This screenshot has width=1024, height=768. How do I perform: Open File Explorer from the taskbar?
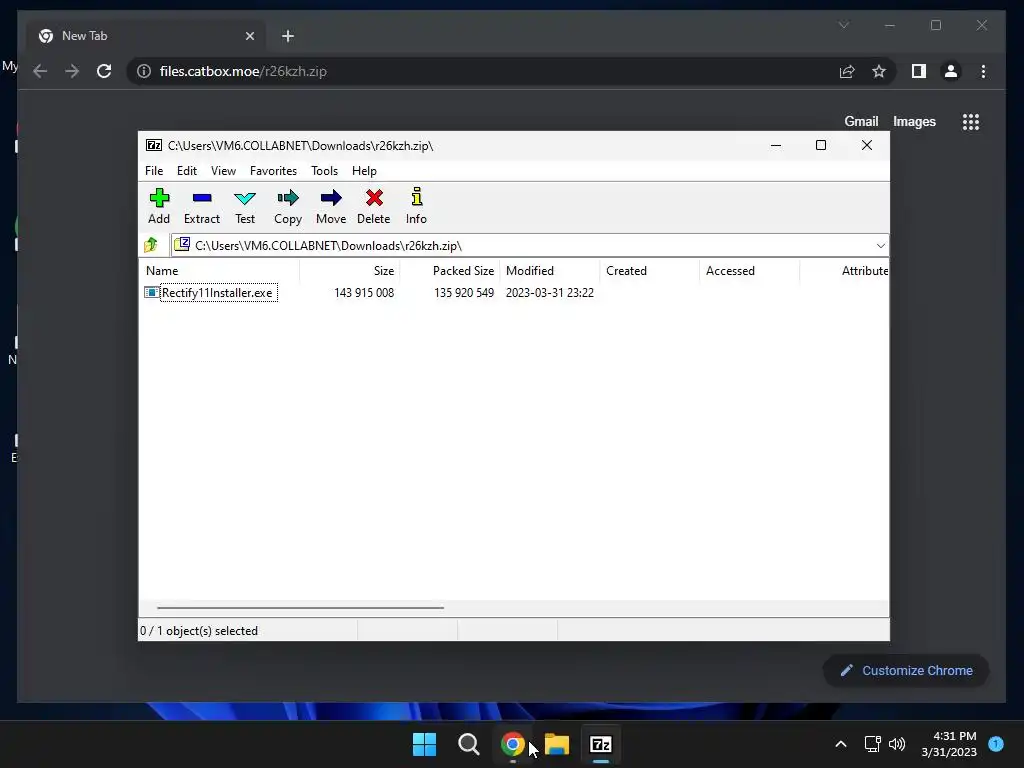556,744
